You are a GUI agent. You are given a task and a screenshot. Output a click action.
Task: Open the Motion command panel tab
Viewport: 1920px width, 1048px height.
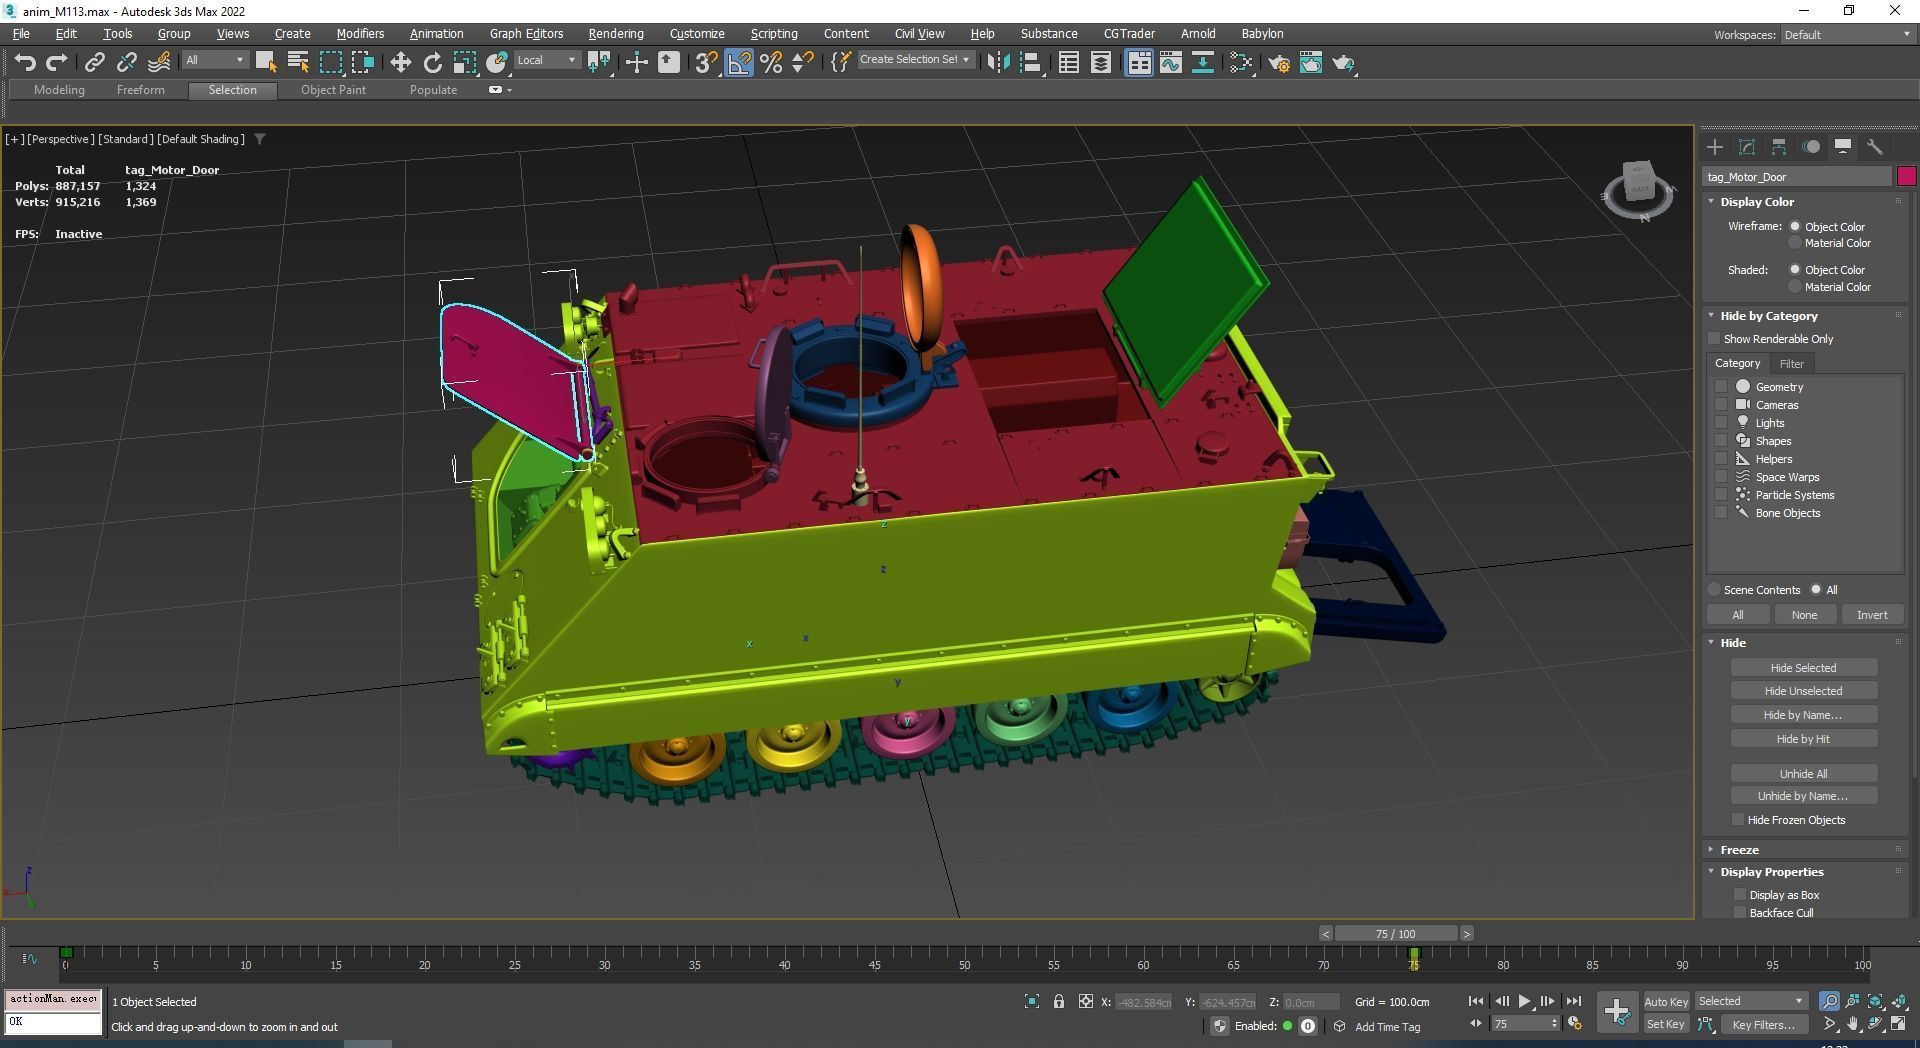click(x=1811, y=147)
